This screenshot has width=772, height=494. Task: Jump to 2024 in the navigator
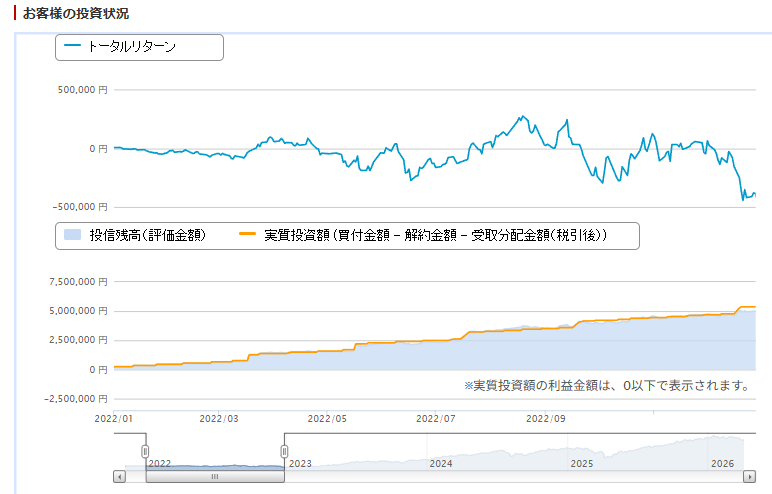coord(440,464)
